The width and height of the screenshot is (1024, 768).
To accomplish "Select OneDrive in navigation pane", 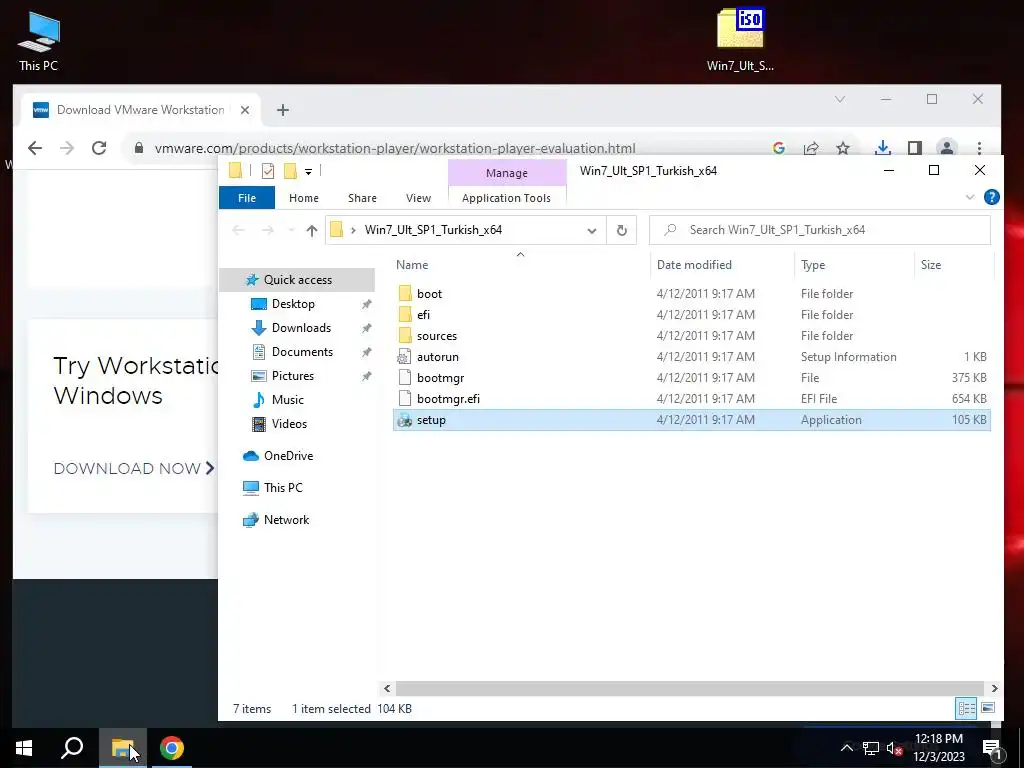I will 288,456.
